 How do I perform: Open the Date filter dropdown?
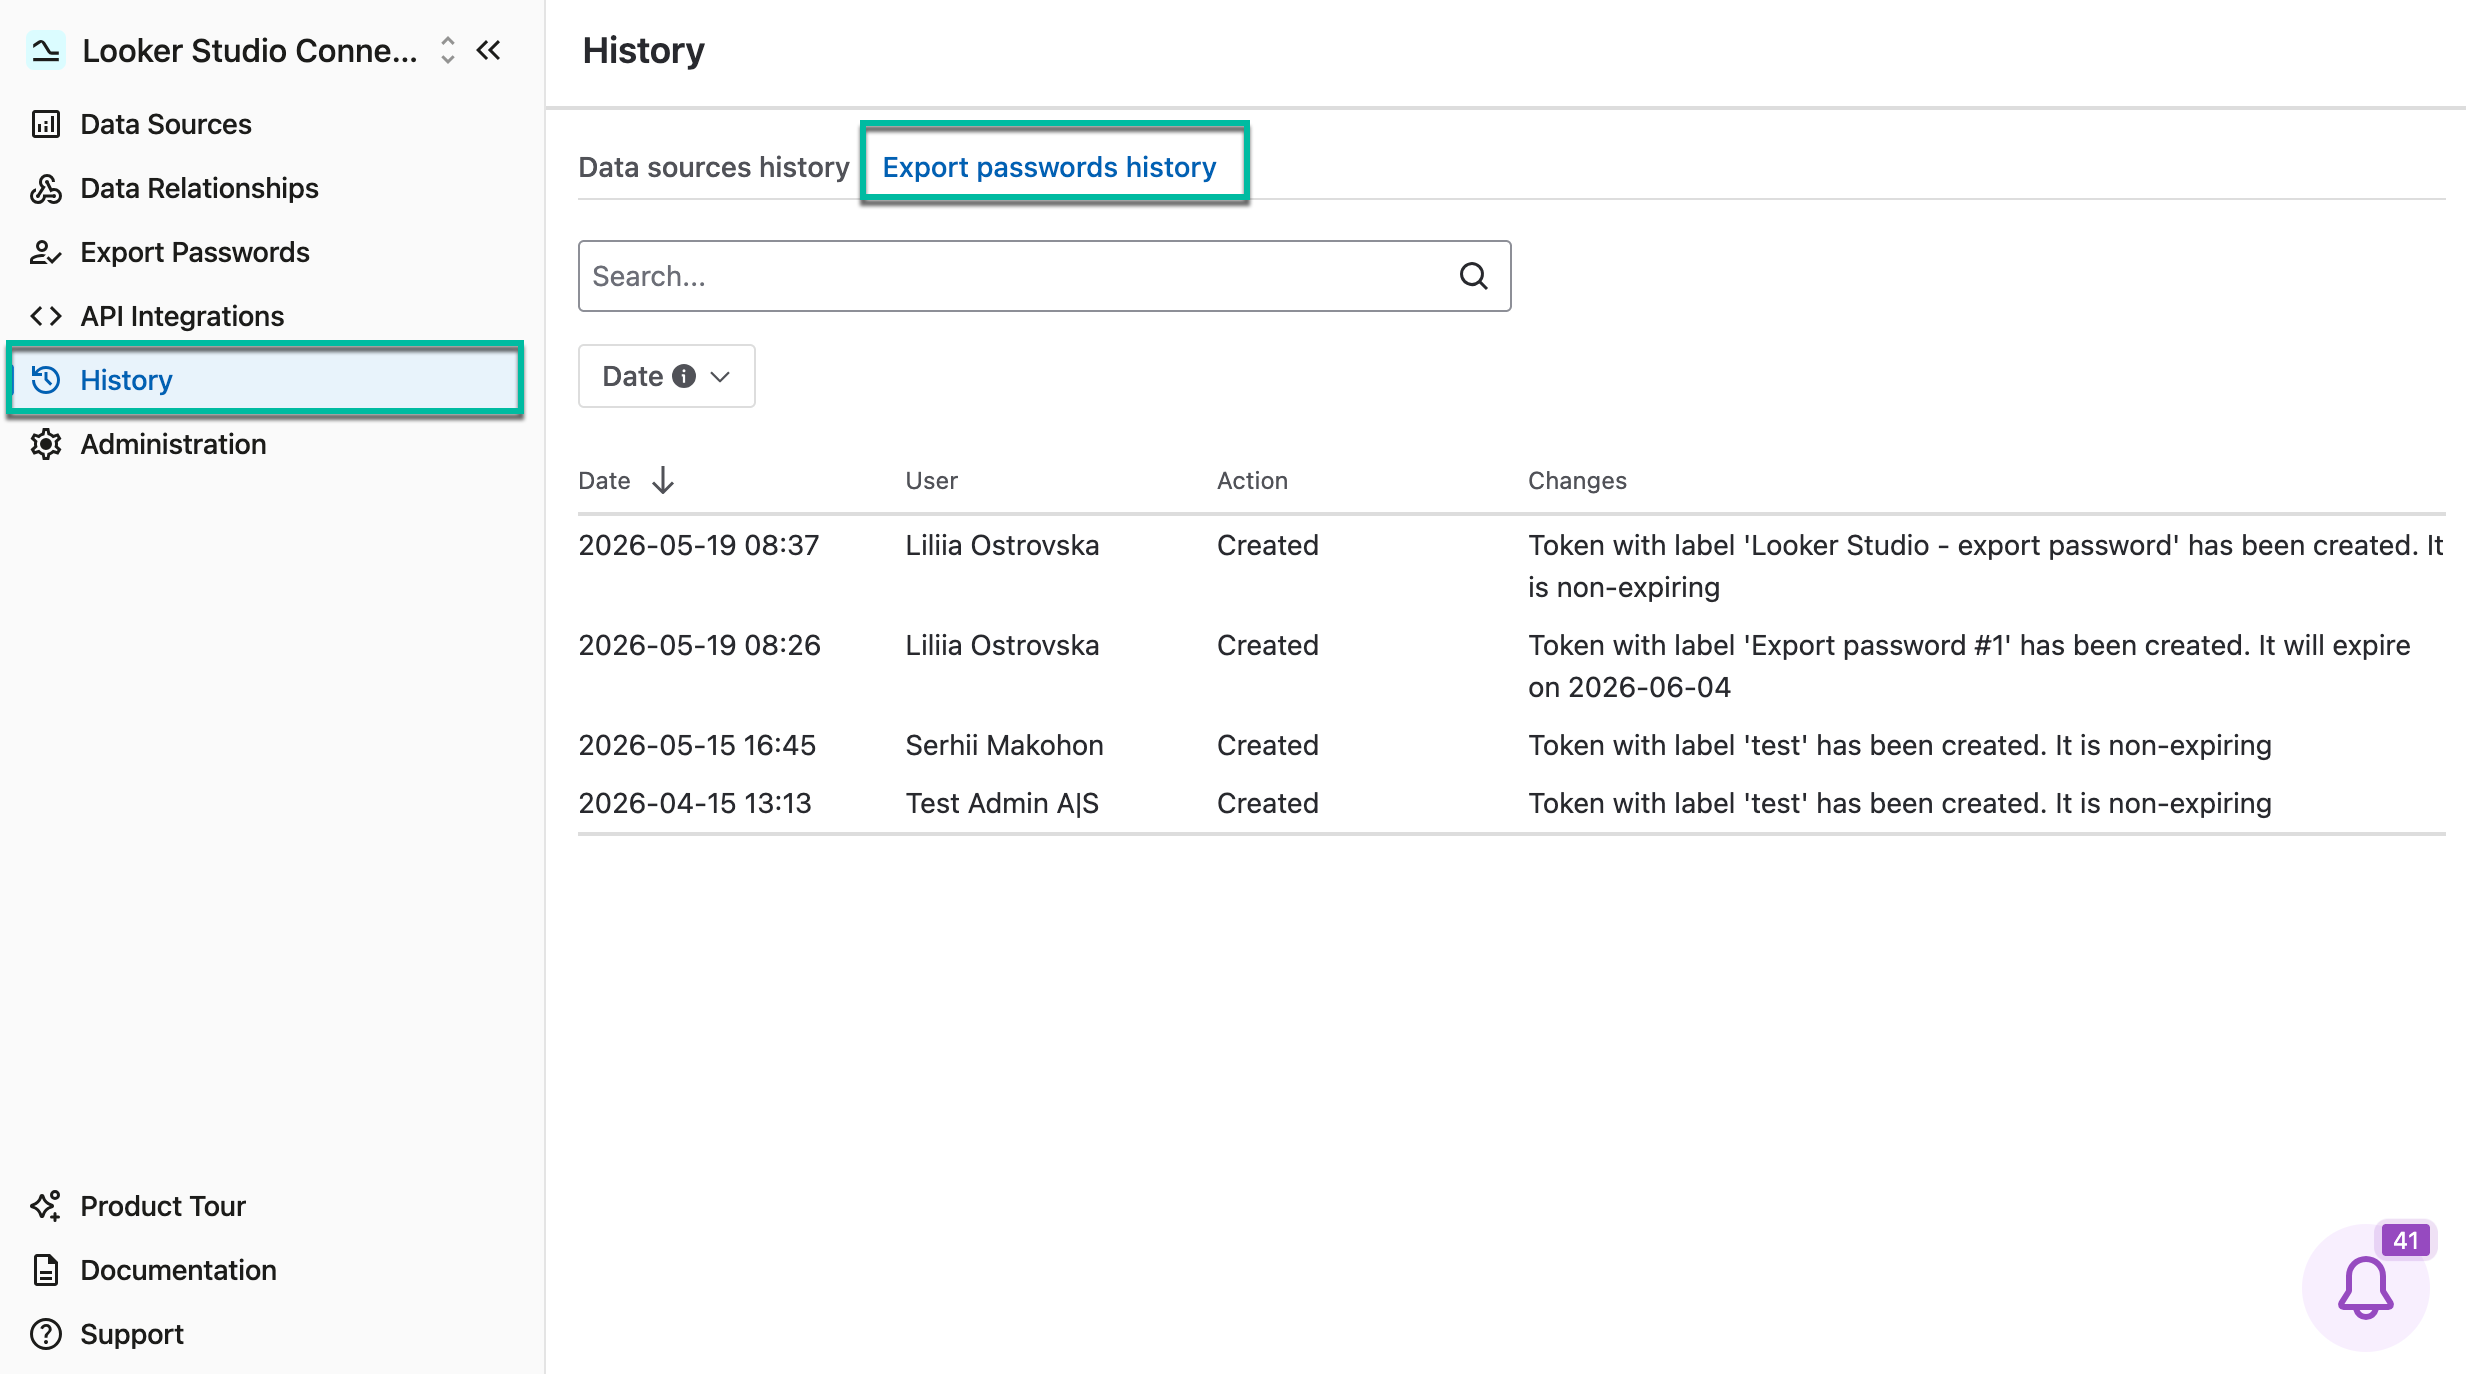click(666, 376)
